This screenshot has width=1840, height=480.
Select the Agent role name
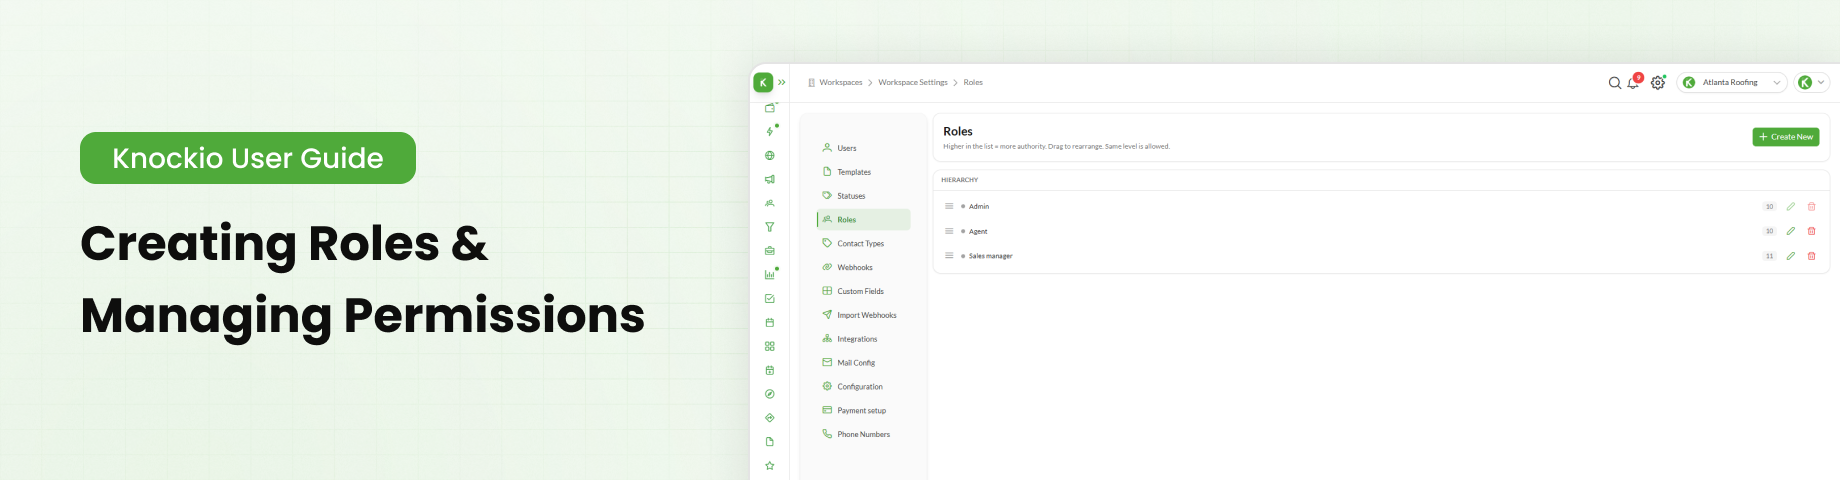point(978,231)
